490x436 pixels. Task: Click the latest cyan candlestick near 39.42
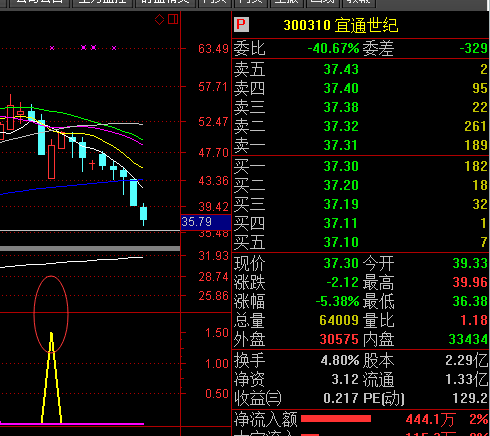coord(144,214)
